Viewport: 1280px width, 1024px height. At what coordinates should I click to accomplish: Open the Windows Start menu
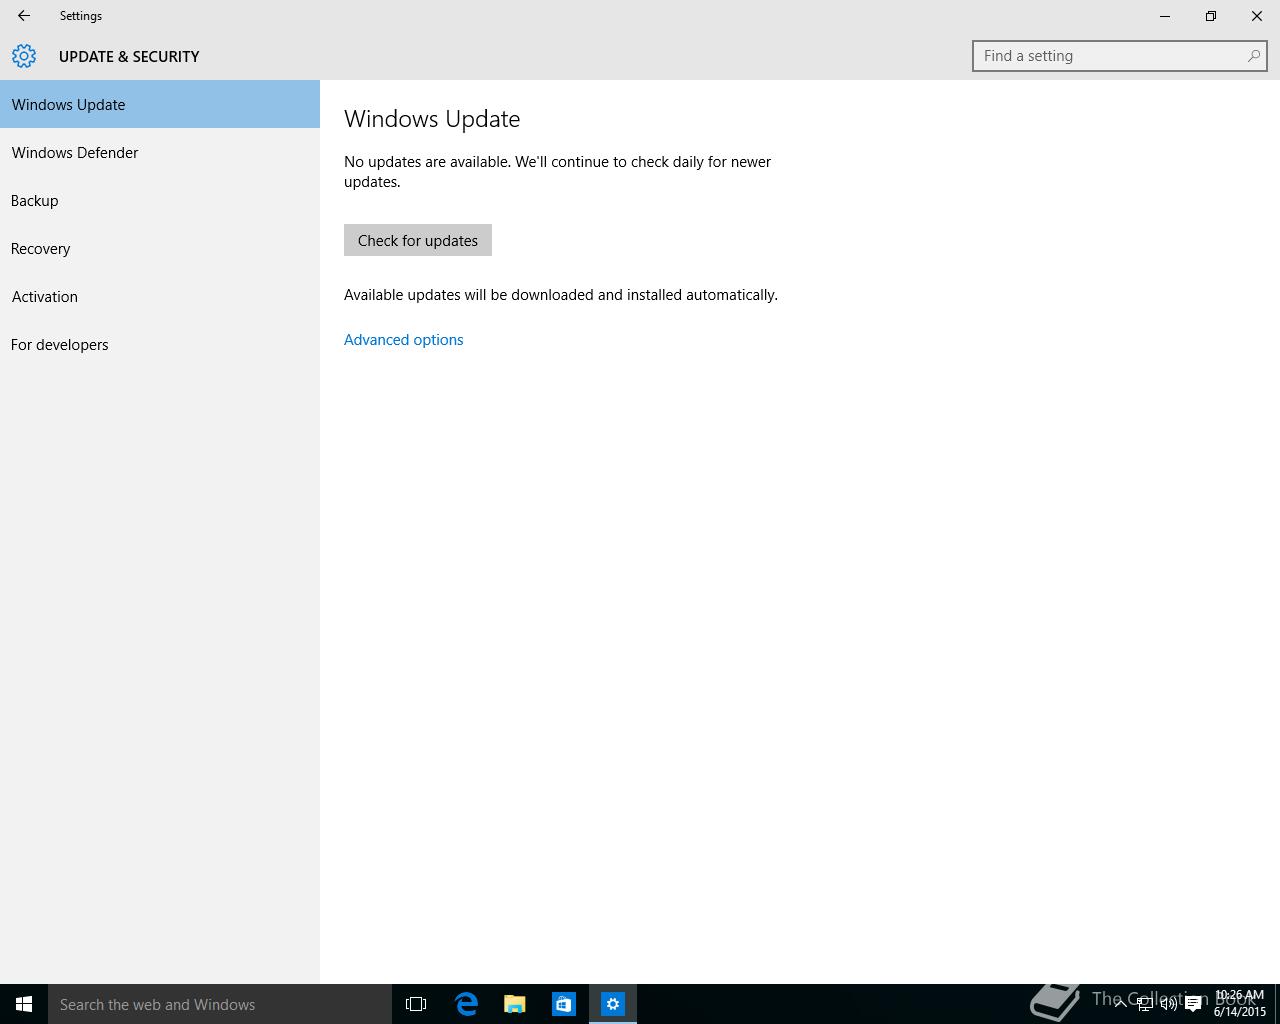[24, 1004]
